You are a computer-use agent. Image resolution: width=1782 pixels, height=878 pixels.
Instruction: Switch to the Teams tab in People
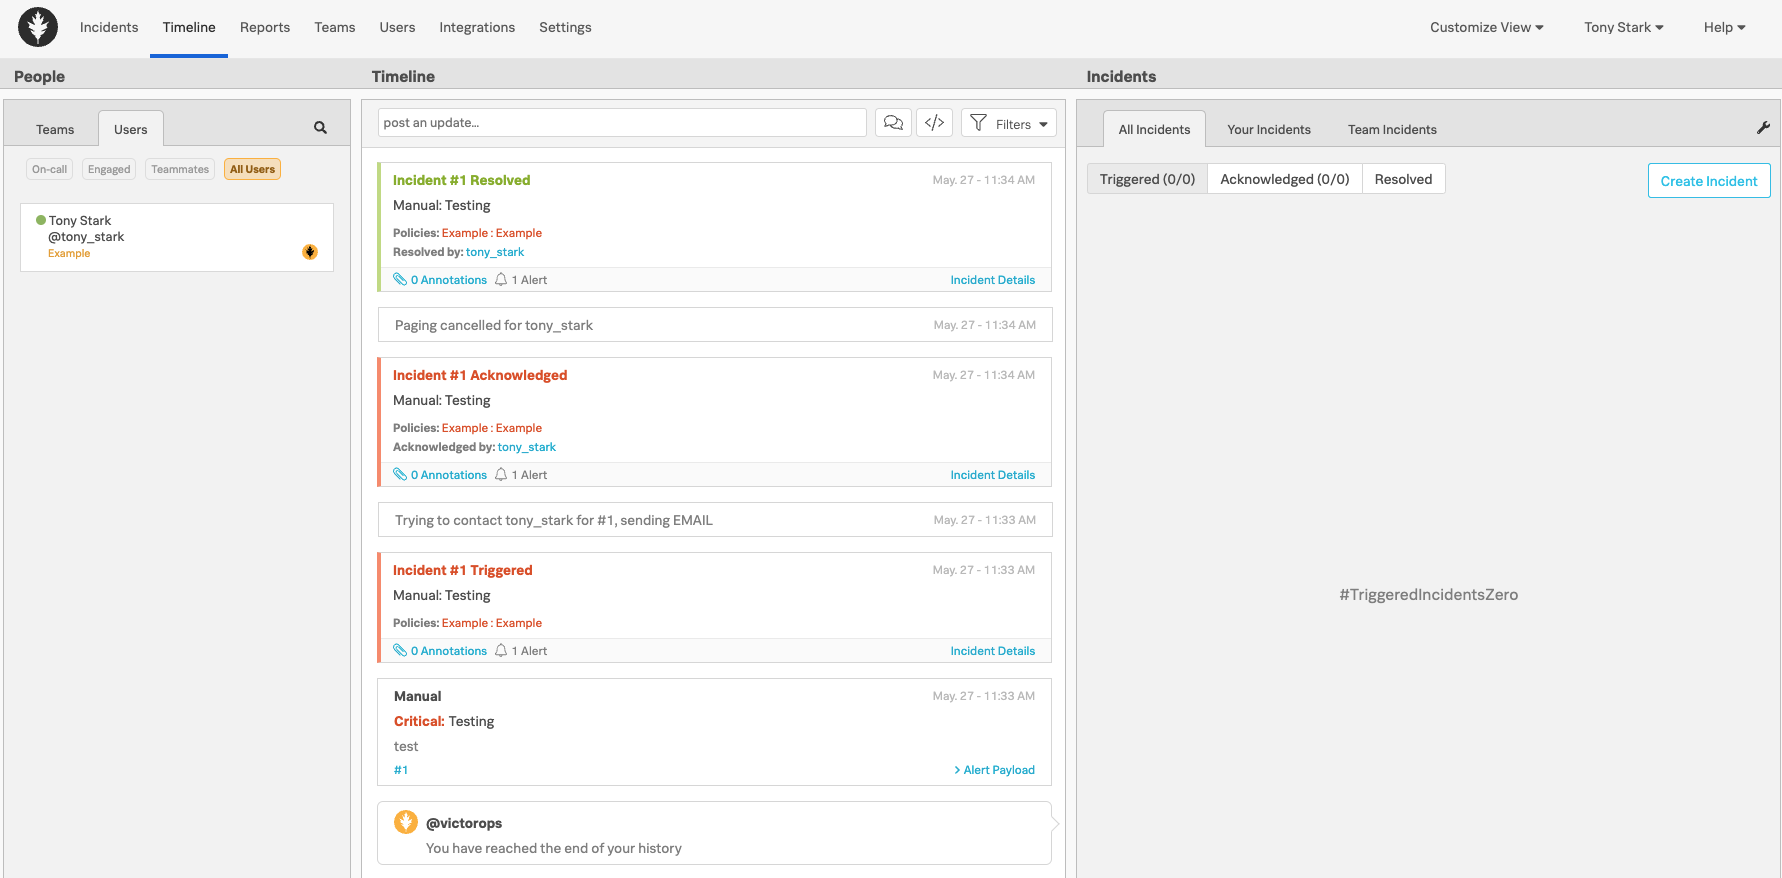pyautogui.click(x=55, y=129)
